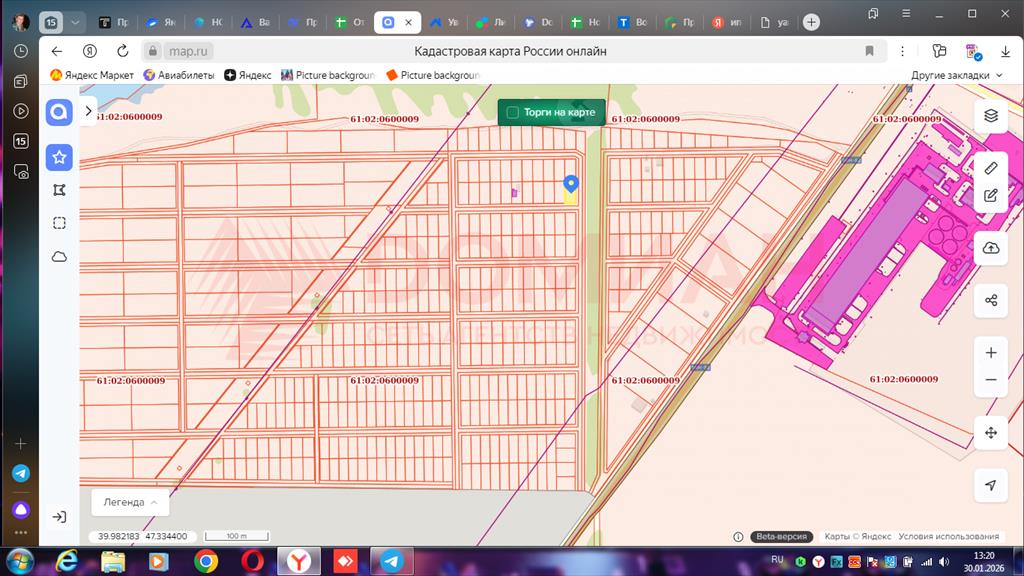Open the polygon flag tool in sidebar
The width and height of the screenshot is (1024, 576).
(59, 190)
